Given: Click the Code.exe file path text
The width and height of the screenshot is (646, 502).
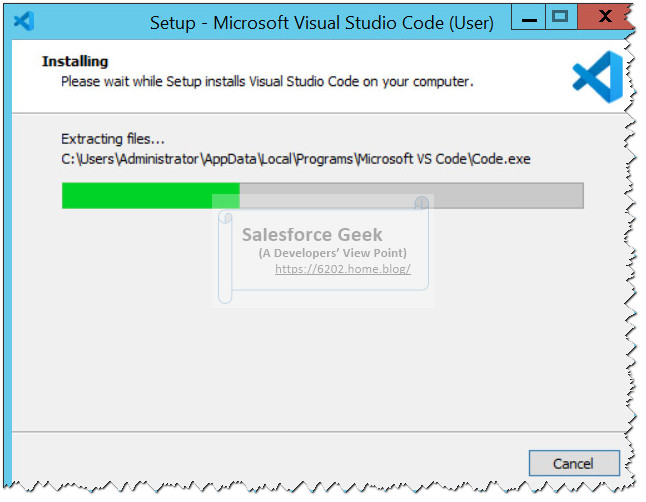Looking at the screenshot, I should [x=296, y=159].
